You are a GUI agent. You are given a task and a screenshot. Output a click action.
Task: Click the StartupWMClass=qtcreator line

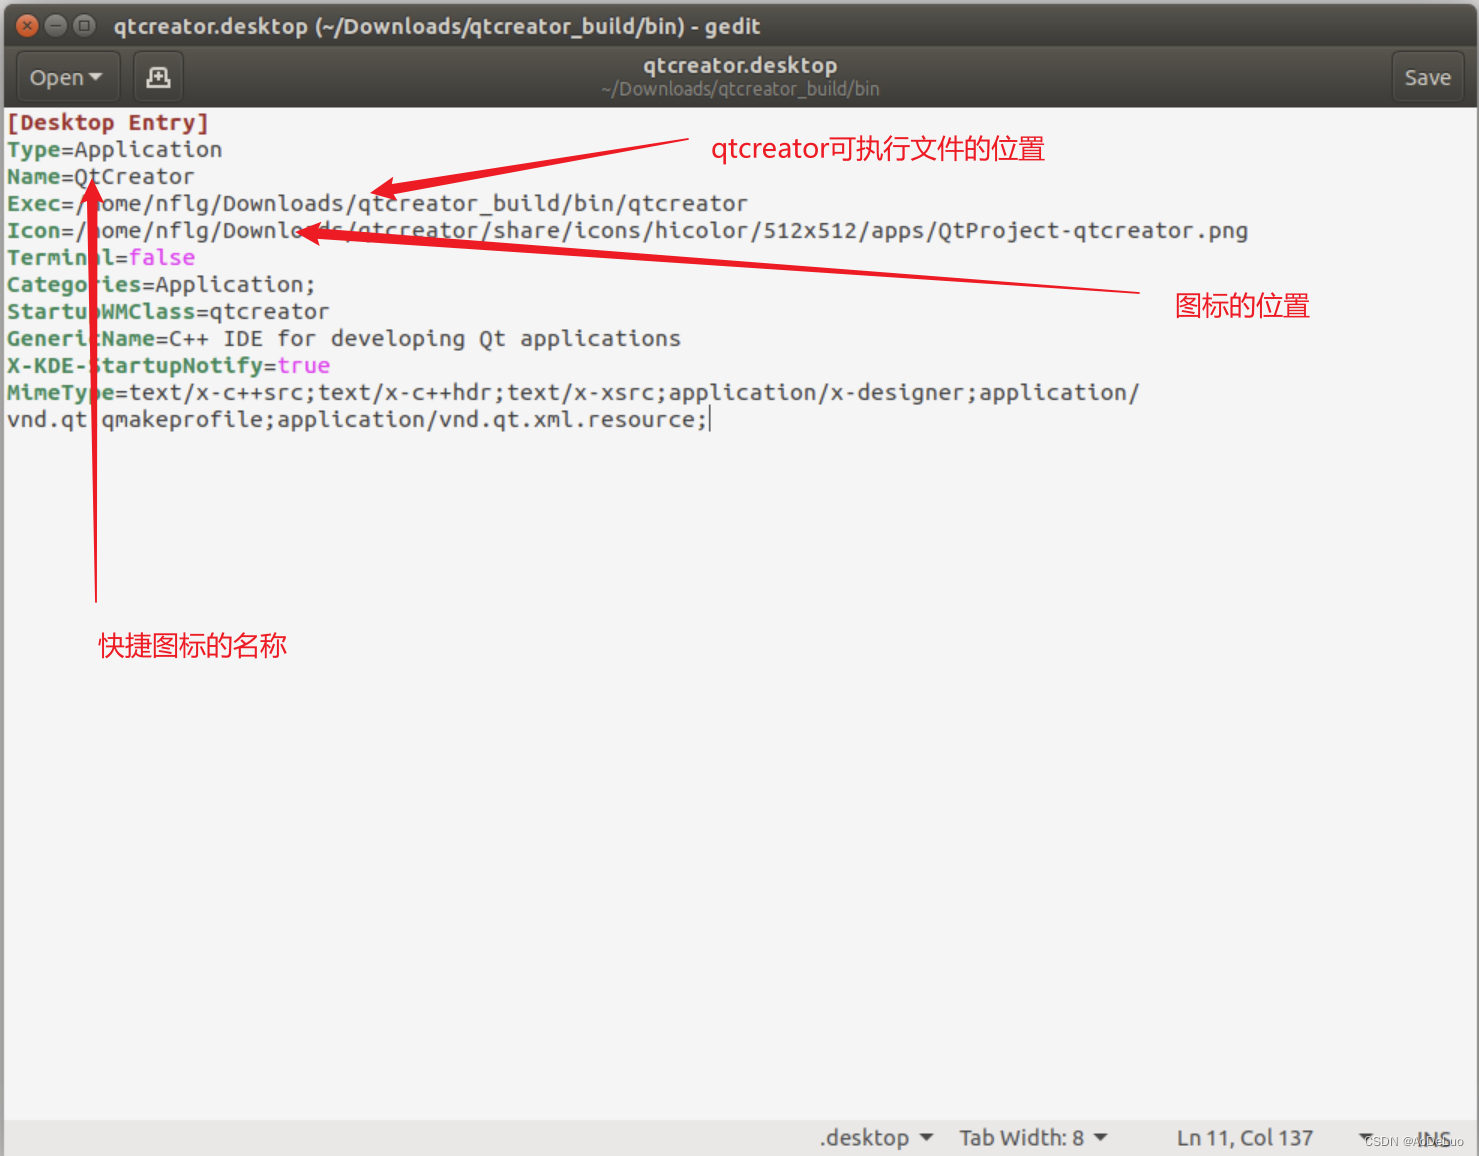click(168, 312)
